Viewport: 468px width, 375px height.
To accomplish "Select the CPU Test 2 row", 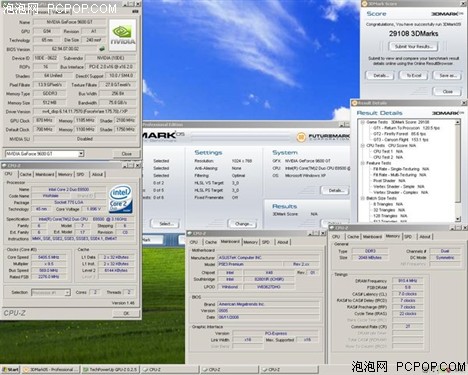I will tap(388, 157).
